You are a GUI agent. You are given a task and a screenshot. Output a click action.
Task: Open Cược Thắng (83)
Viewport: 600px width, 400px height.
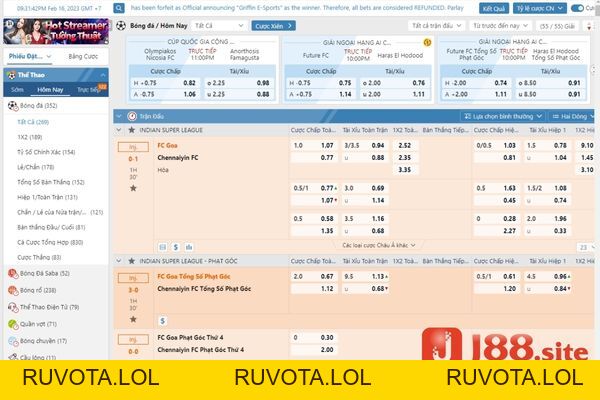[39, 257]
